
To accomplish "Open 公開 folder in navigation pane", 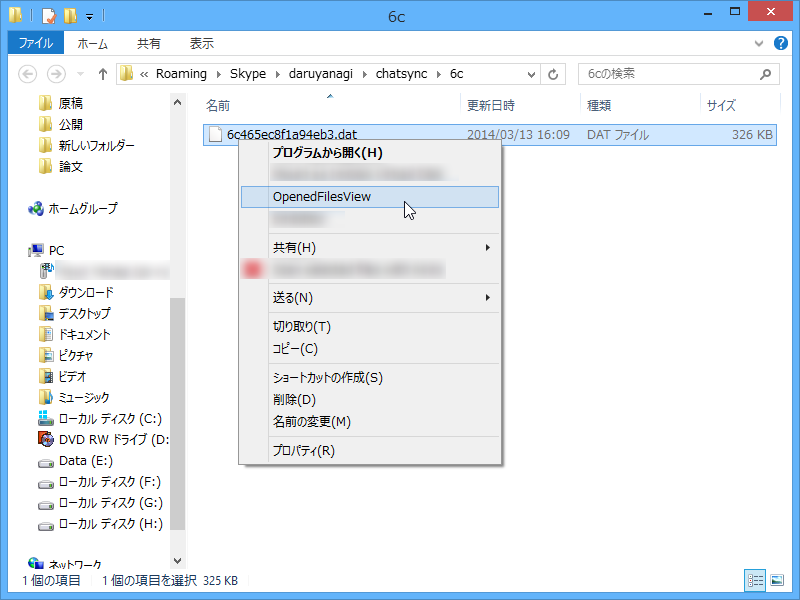I will tap(70, 124).
